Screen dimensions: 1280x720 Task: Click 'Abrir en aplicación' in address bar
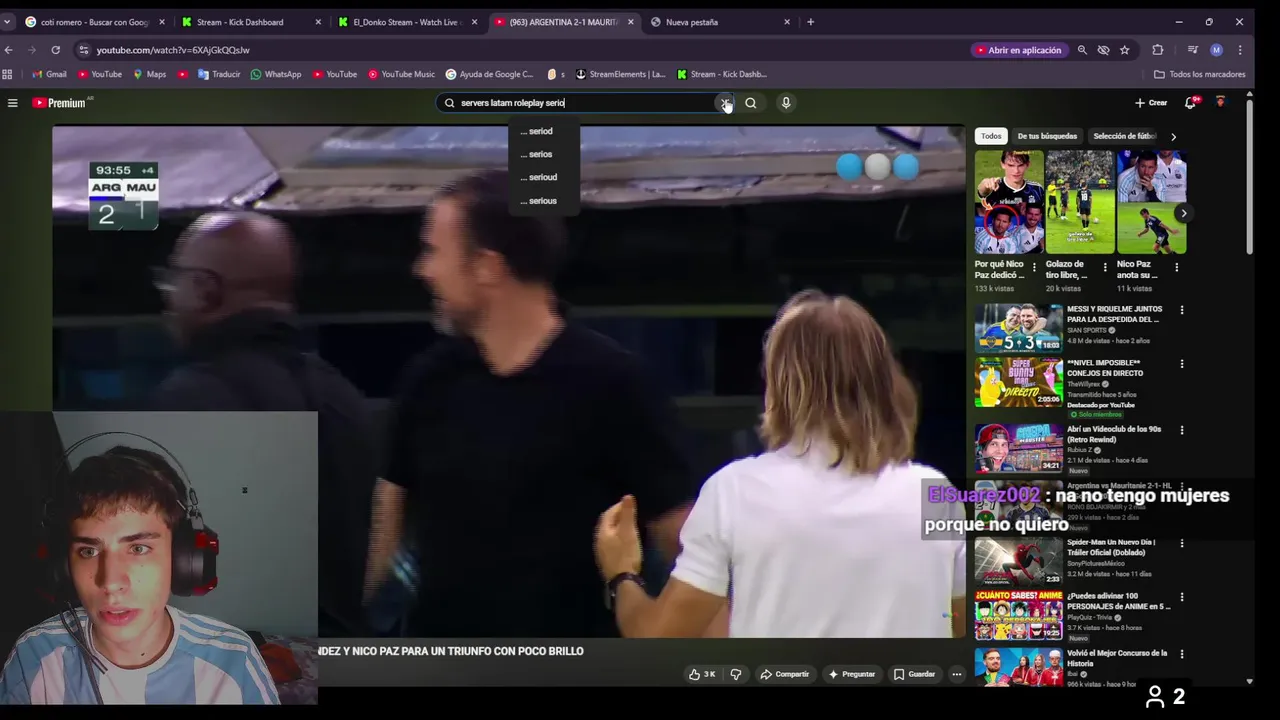click(1018, 50)
